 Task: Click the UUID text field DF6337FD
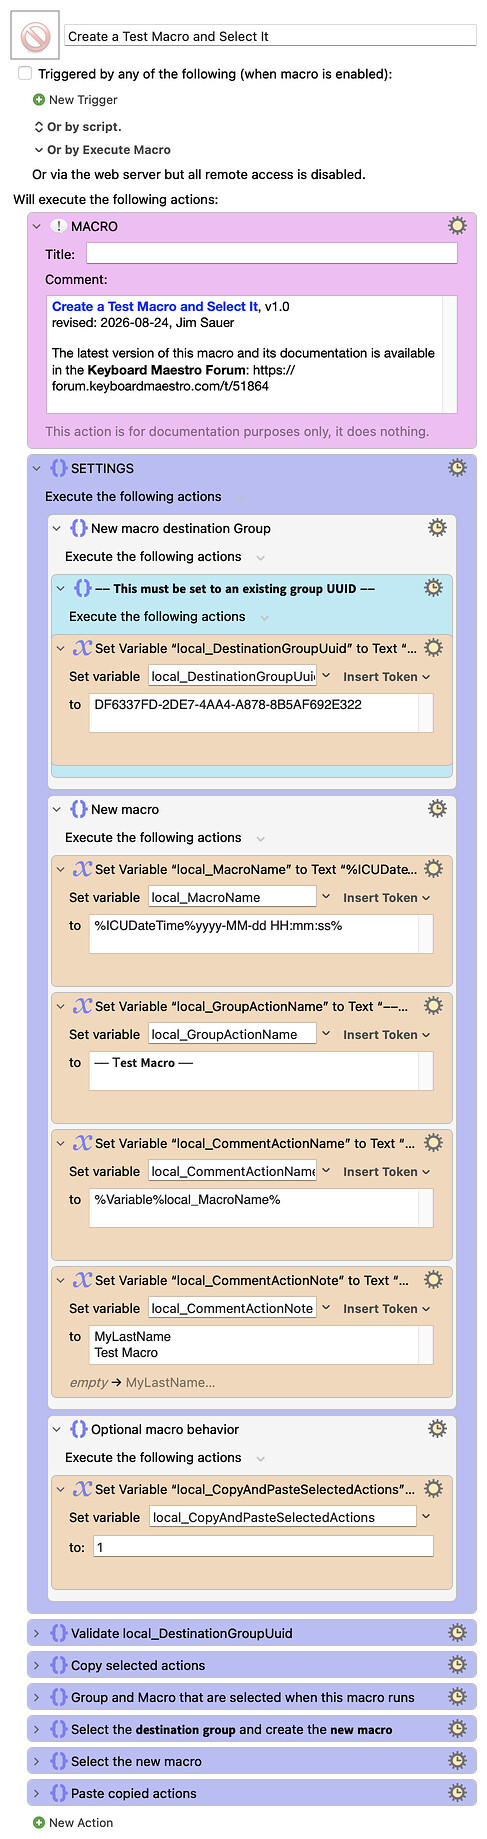[261, 713]
